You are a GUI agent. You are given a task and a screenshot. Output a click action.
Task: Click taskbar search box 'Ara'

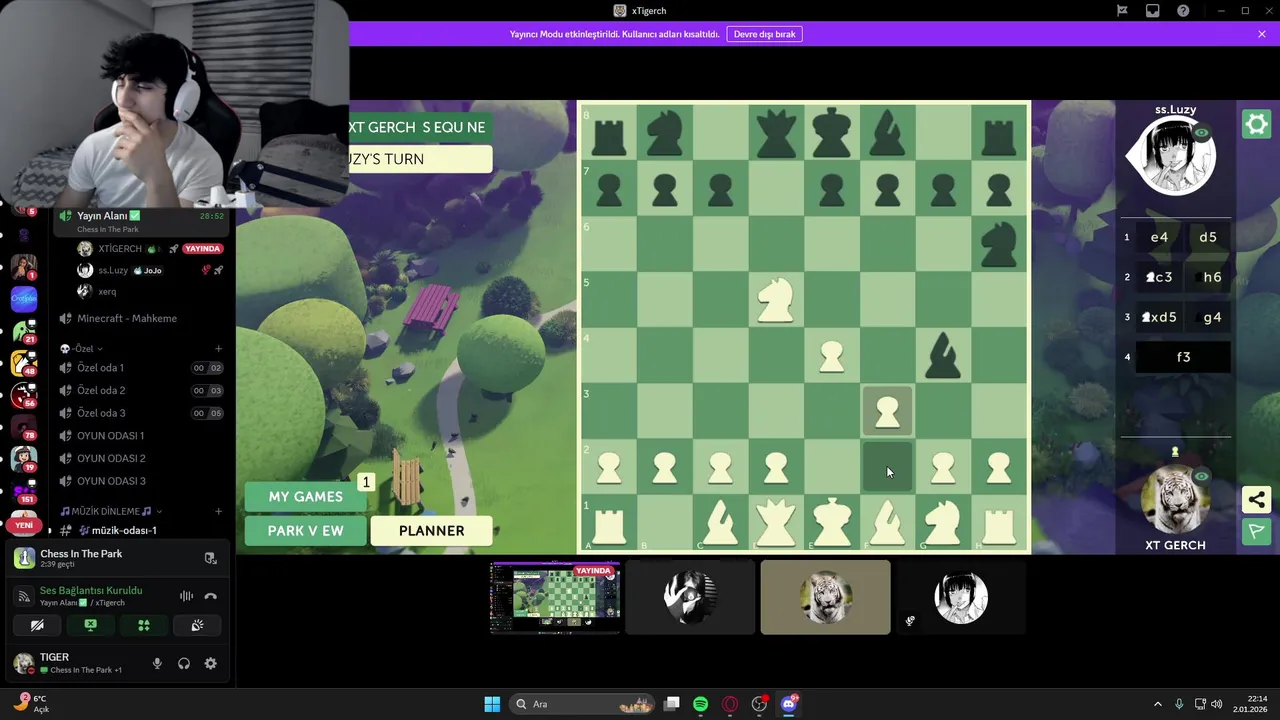click(x=583, y=704)
